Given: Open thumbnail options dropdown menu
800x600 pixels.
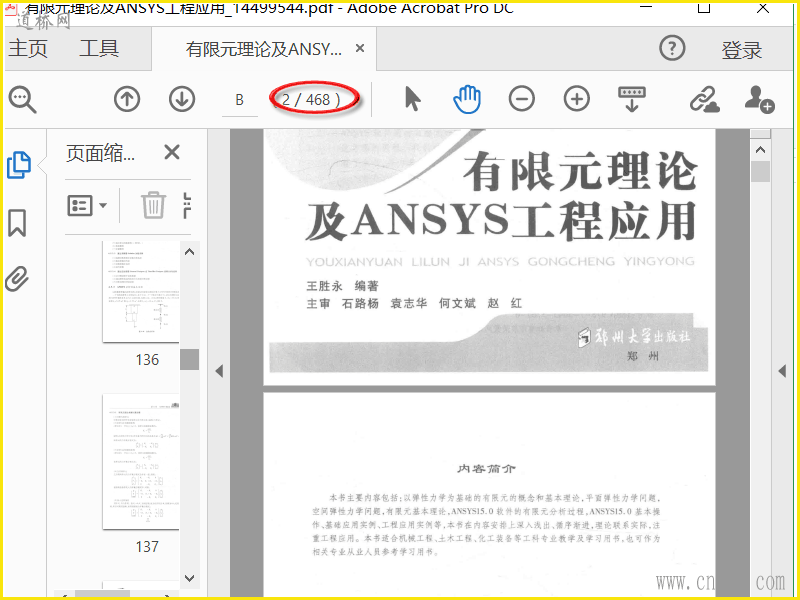Looking at the screenshot, I should coord(87,206).
